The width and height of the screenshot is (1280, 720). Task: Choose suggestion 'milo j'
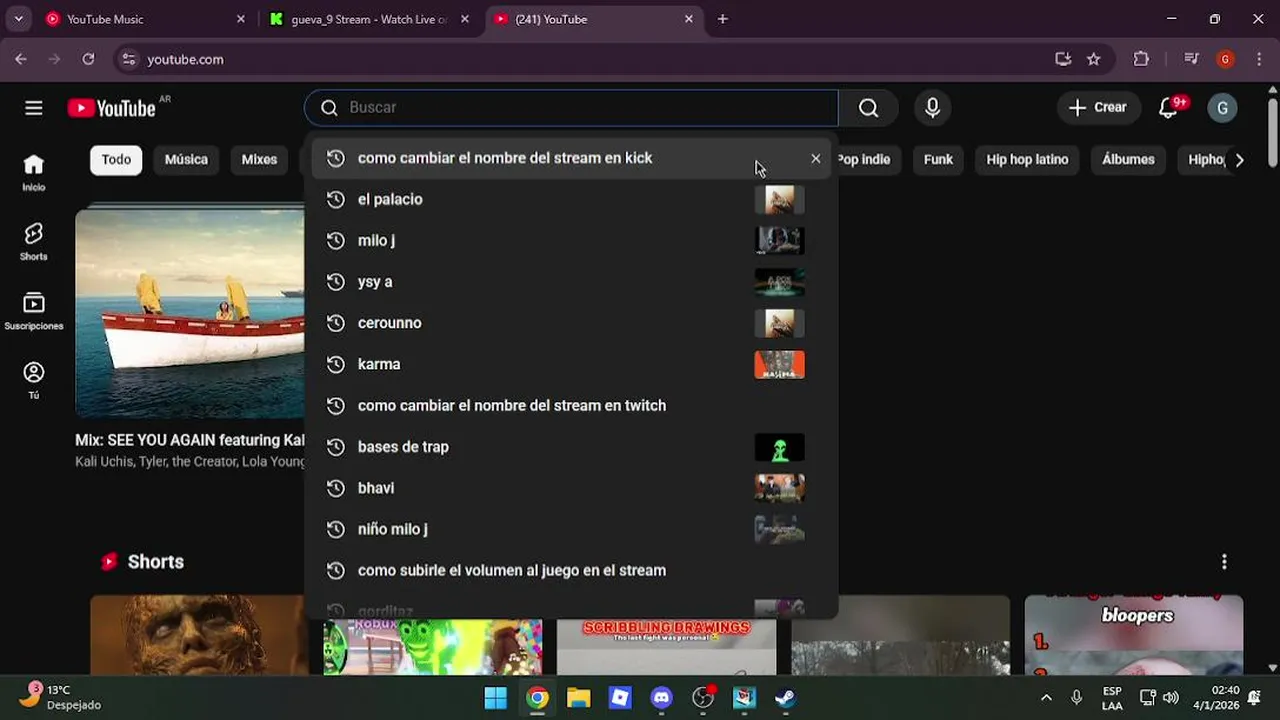pos(571,240)
